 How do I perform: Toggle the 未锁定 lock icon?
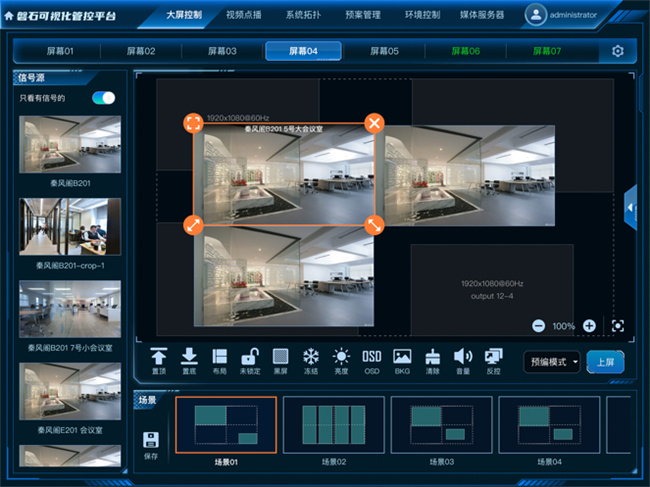coord(250,361)
